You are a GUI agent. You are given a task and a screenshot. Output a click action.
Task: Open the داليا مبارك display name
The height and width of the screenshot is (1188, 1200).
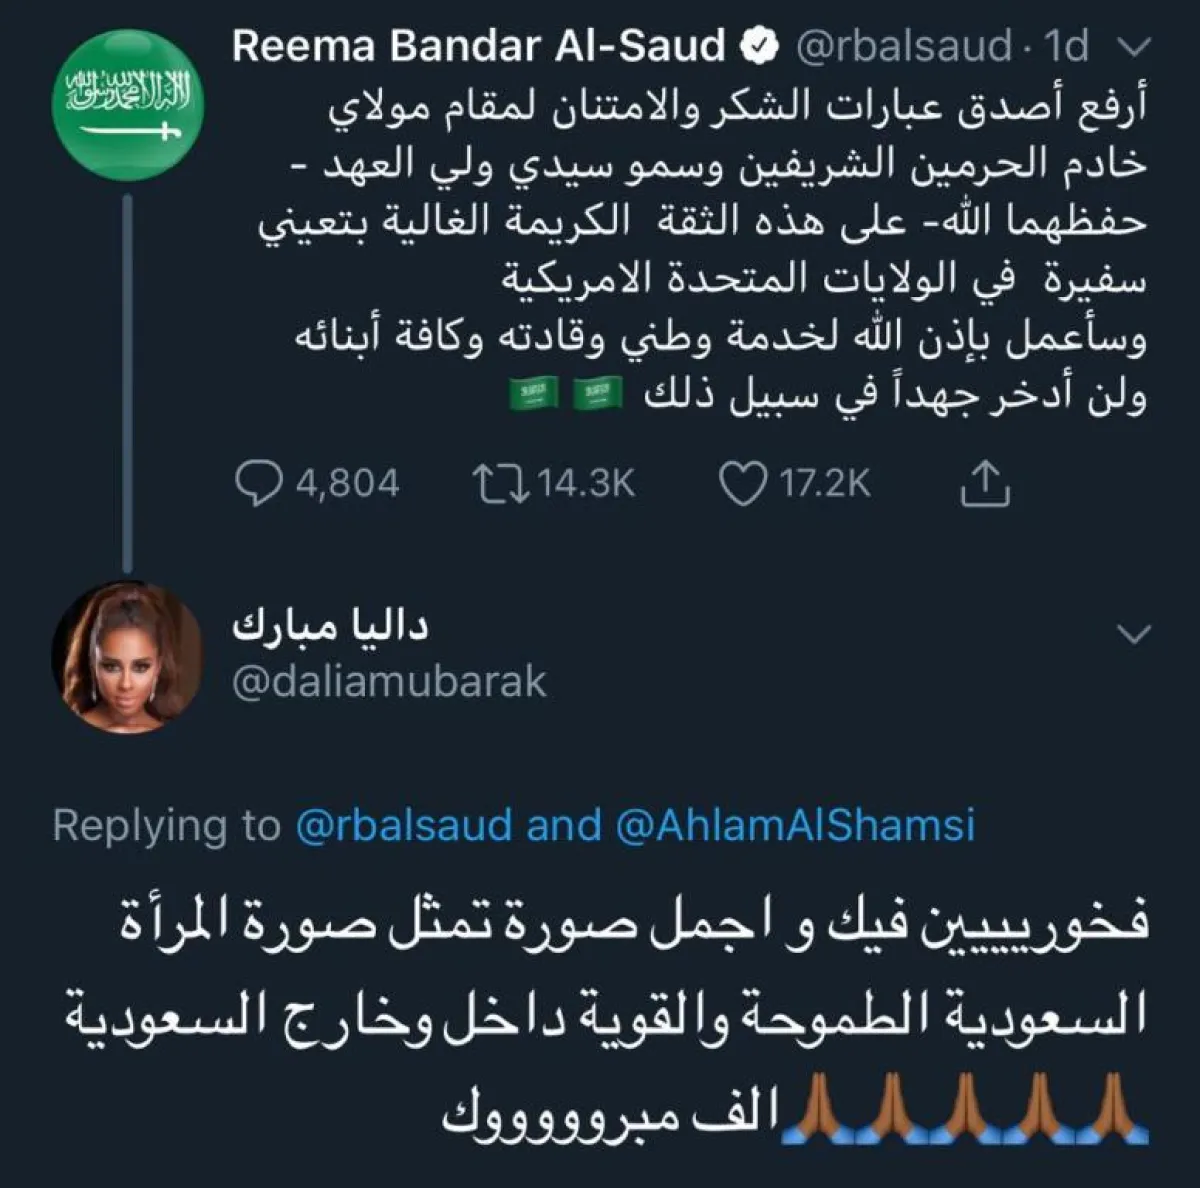331,627
